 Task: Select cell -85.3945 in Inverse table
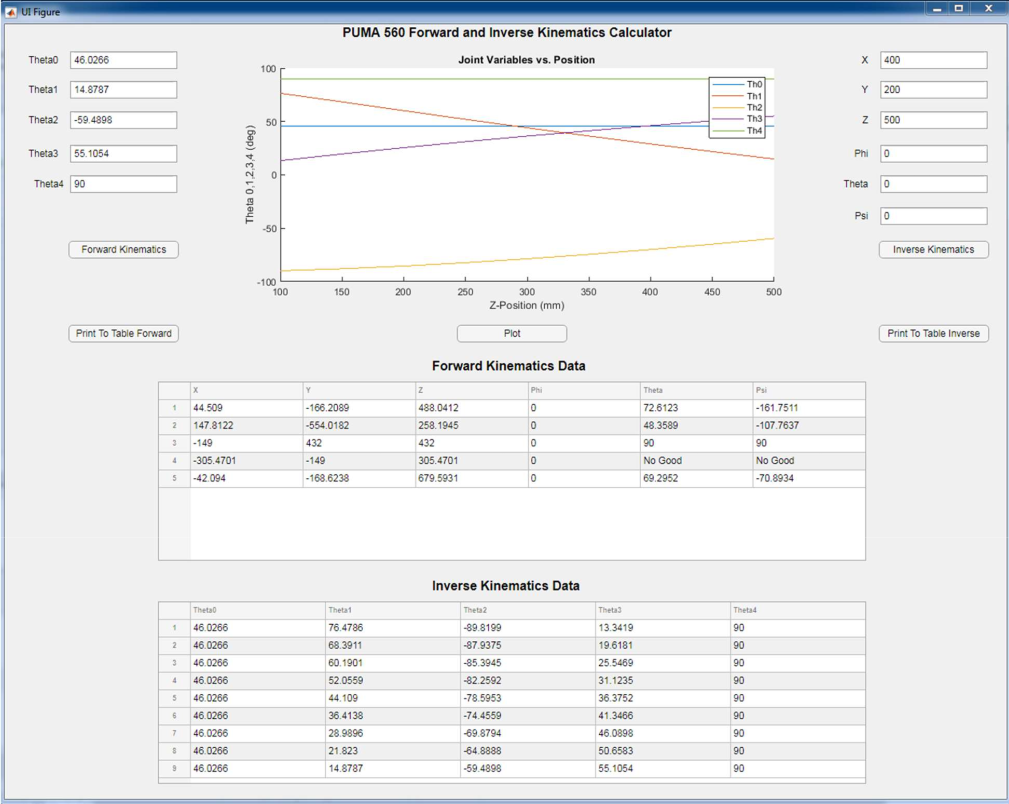528,663
